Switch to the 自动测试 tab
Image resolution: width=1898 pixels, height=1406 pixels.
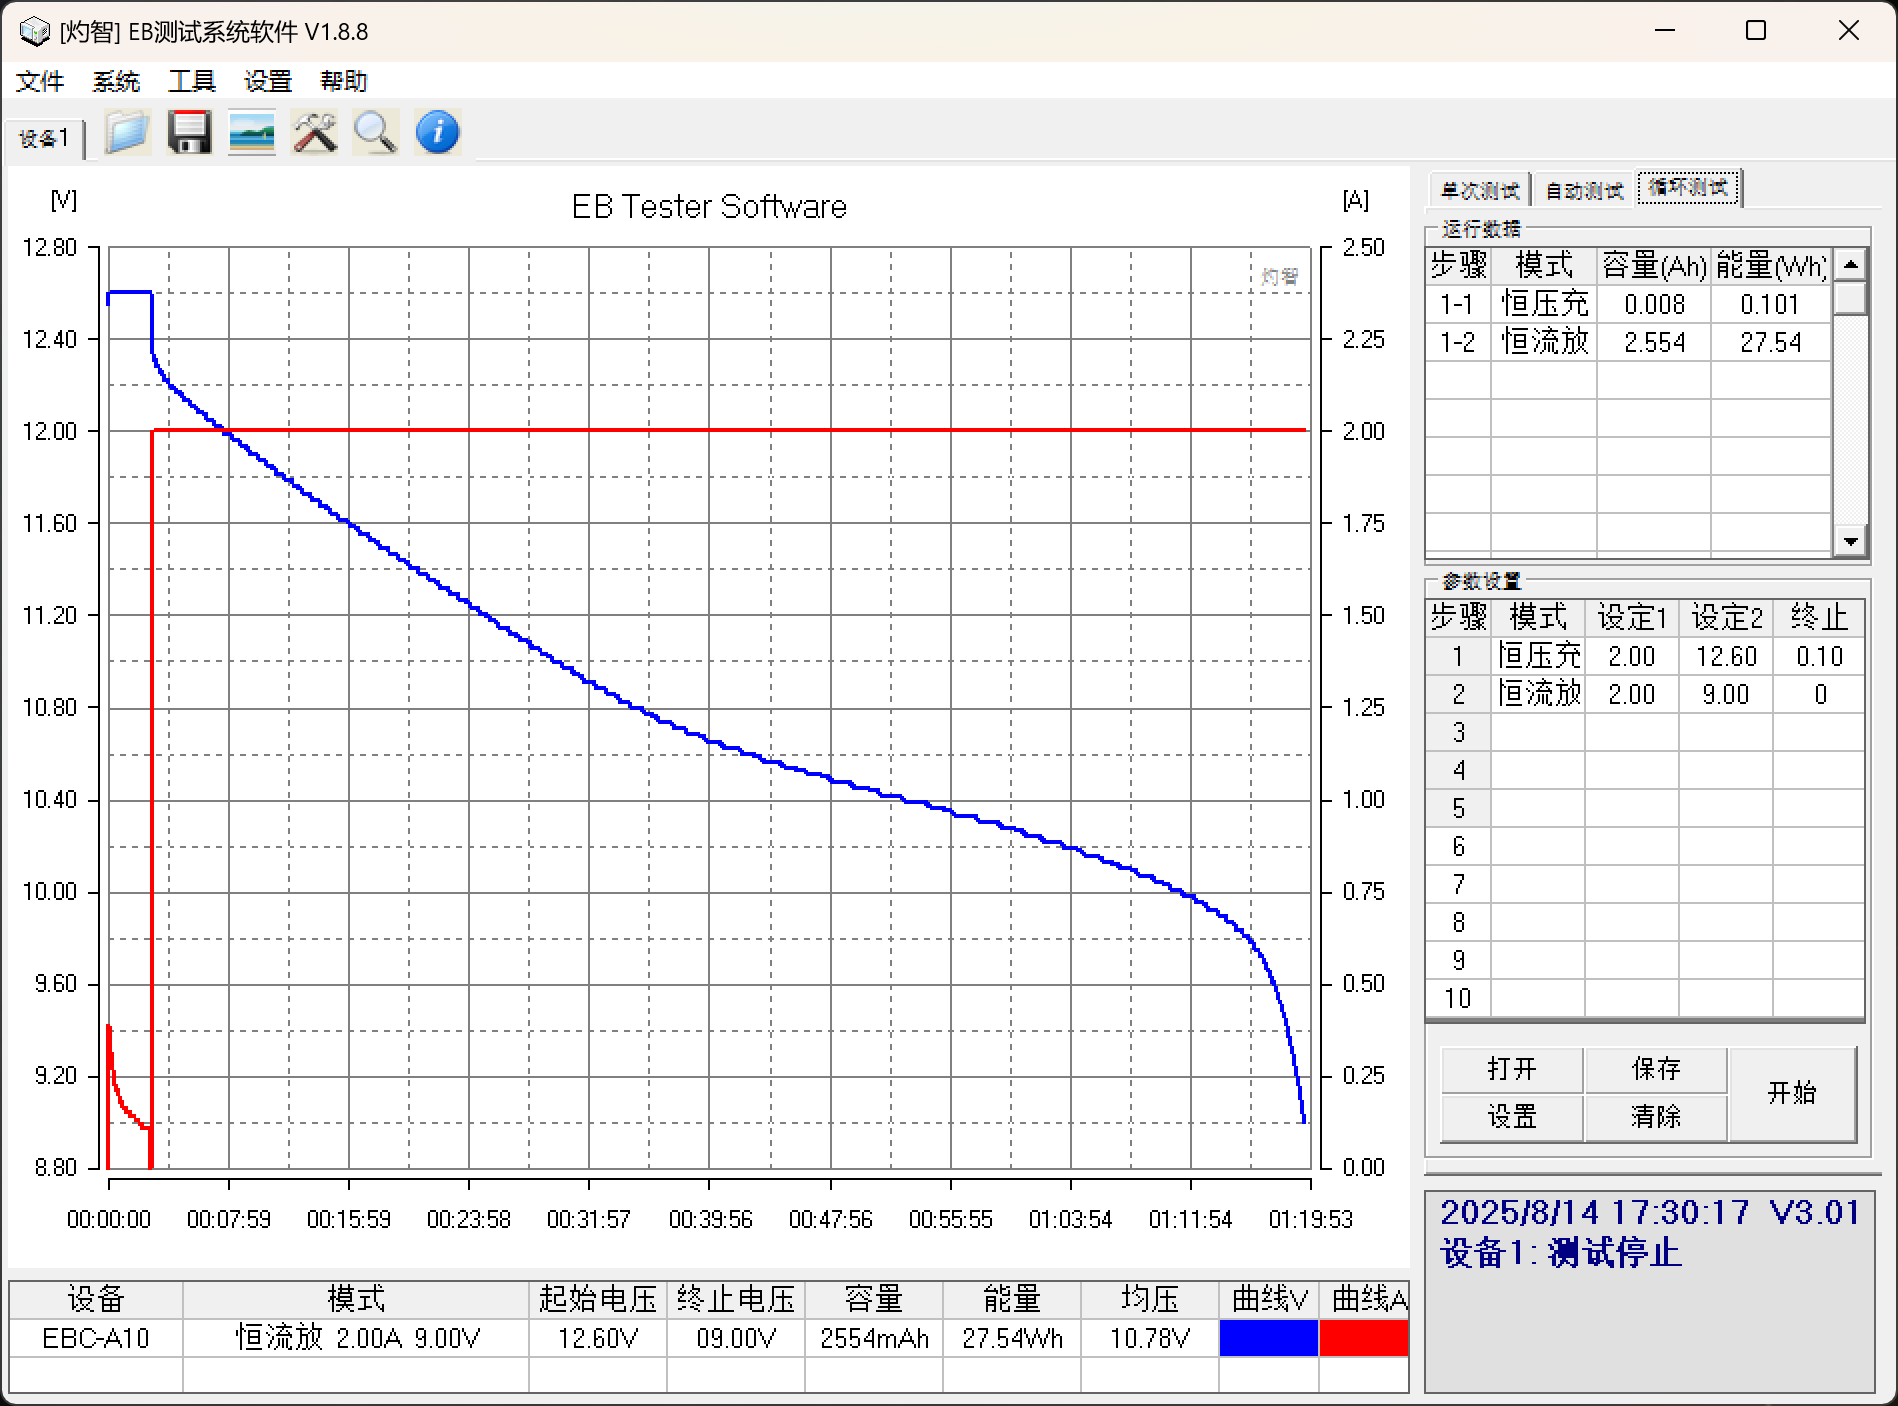(x=1584, y=190)
